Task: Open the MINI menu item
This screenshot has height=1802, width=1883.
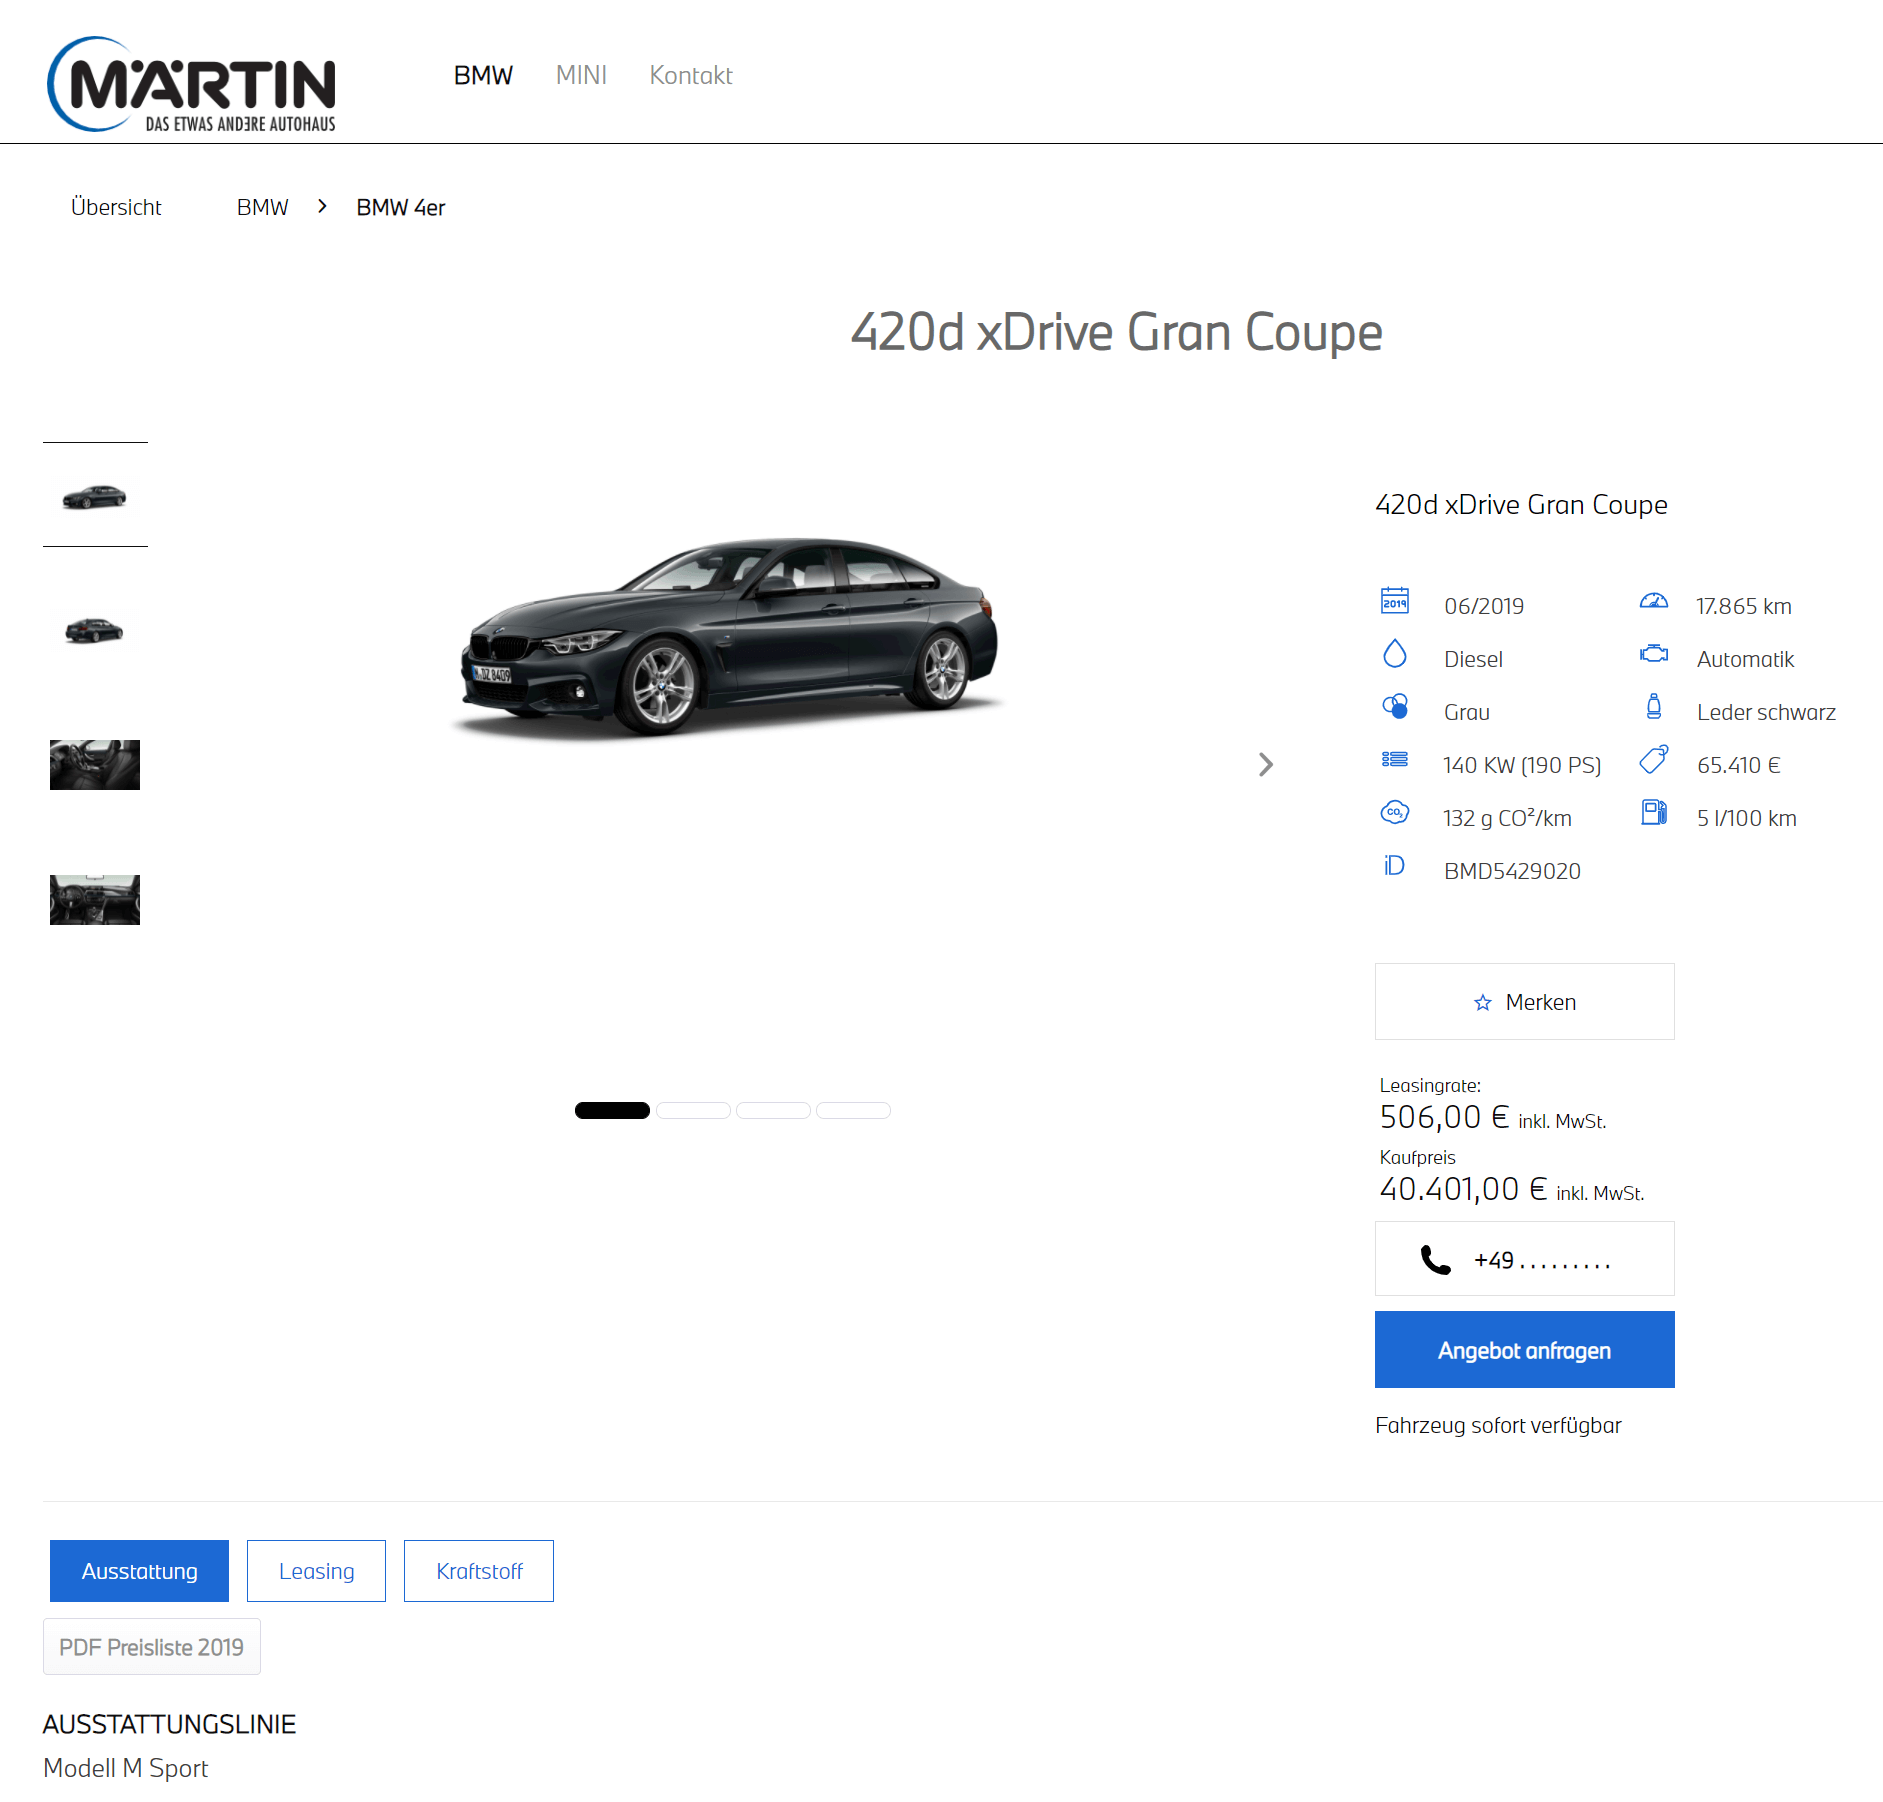Action: [581, 75]
